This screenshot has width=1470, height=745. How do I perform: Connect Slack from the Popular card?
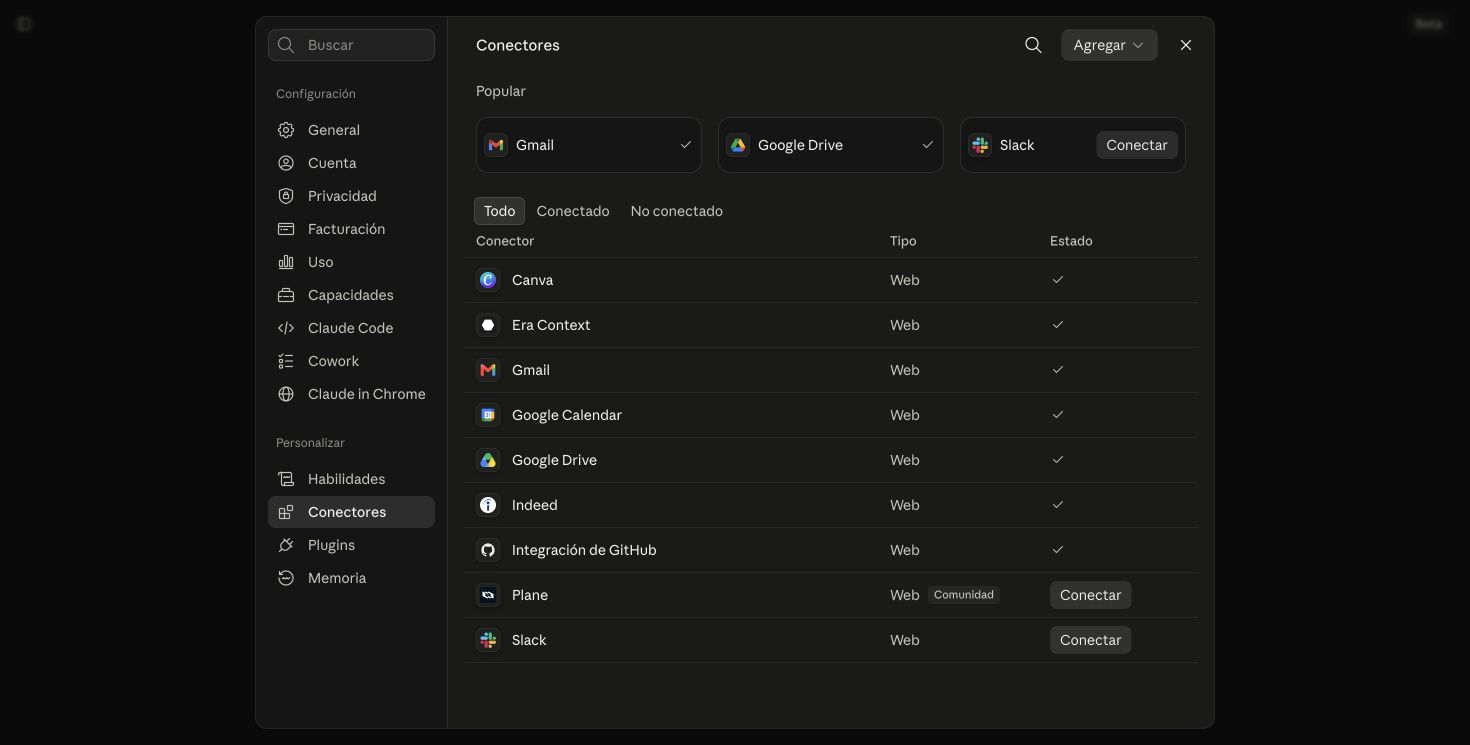pos(1137,145)
